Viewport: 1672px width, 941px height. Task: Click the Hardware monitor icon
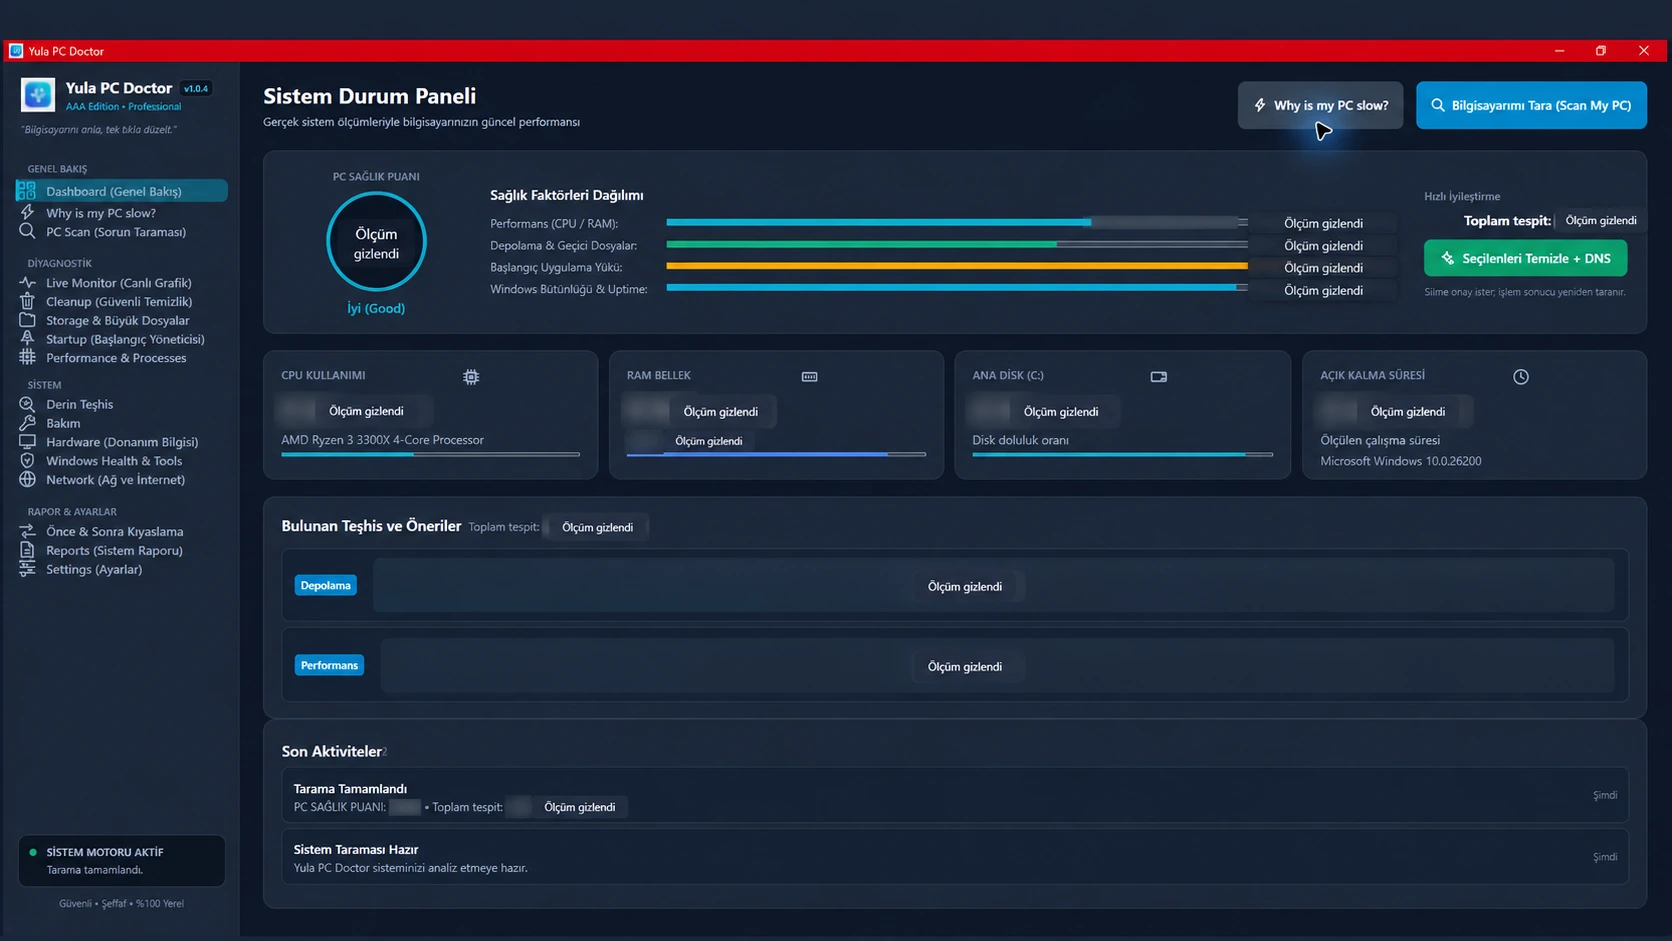27,441
